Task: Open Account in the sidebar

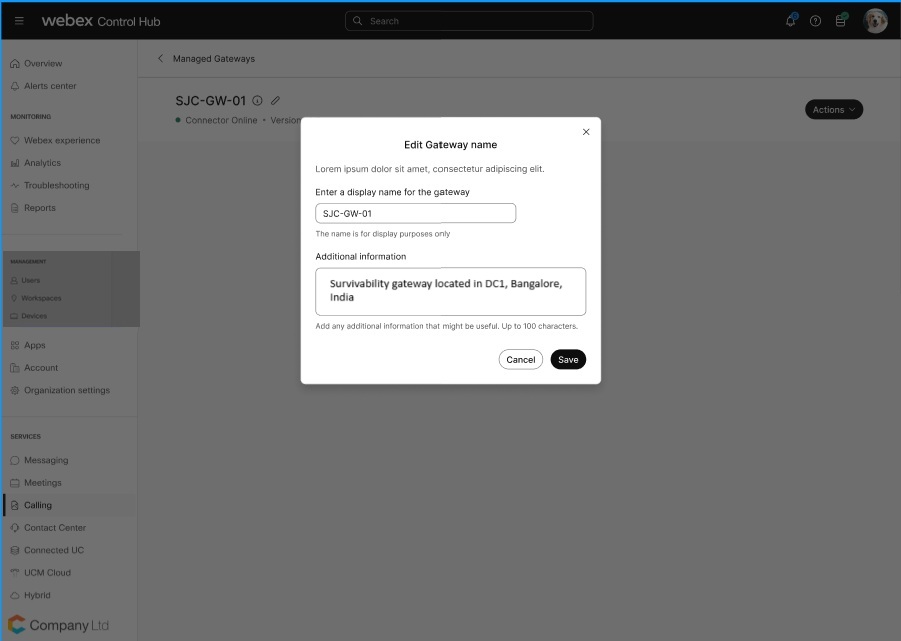Action: [41, 368]
